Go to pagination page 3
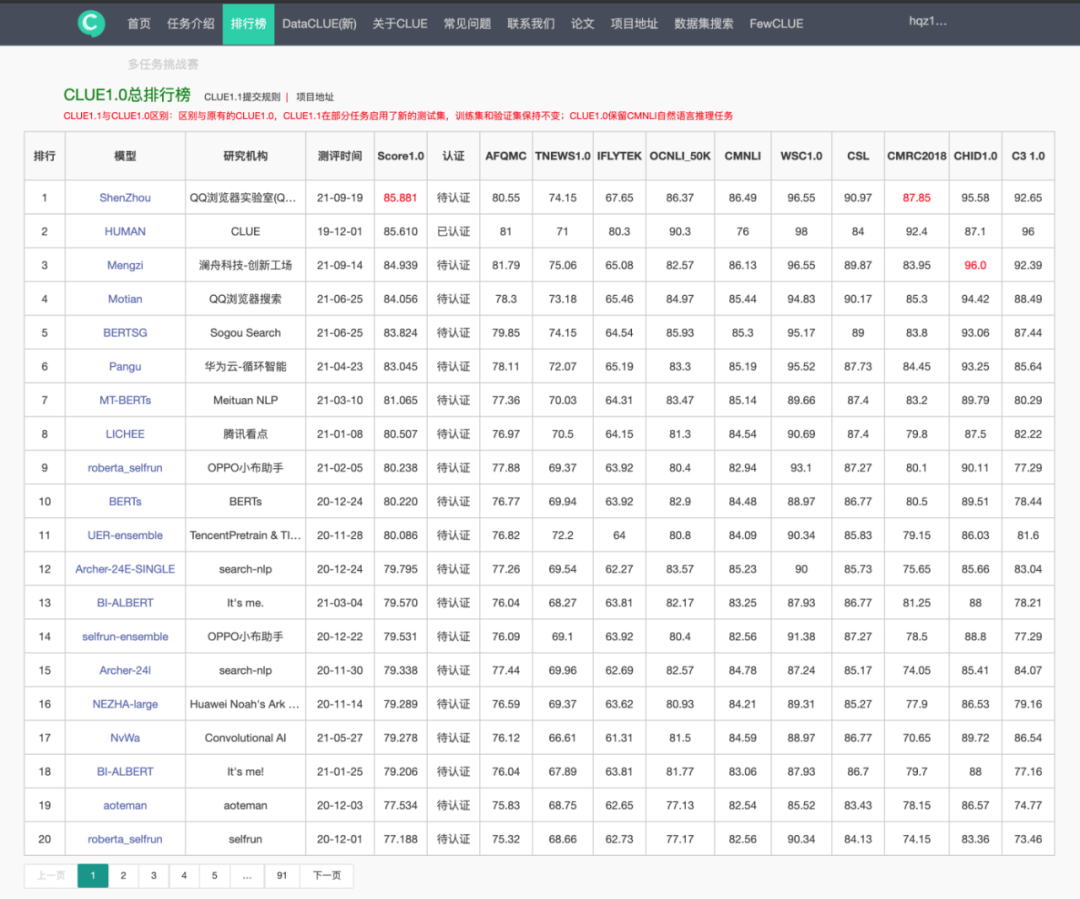Viewport: 1080px width, 899px height. click(154, 876)
